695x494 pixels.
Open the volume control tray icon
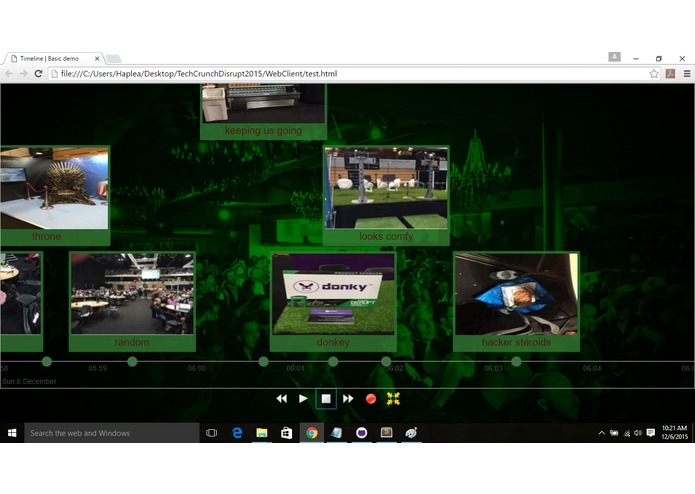638,433
